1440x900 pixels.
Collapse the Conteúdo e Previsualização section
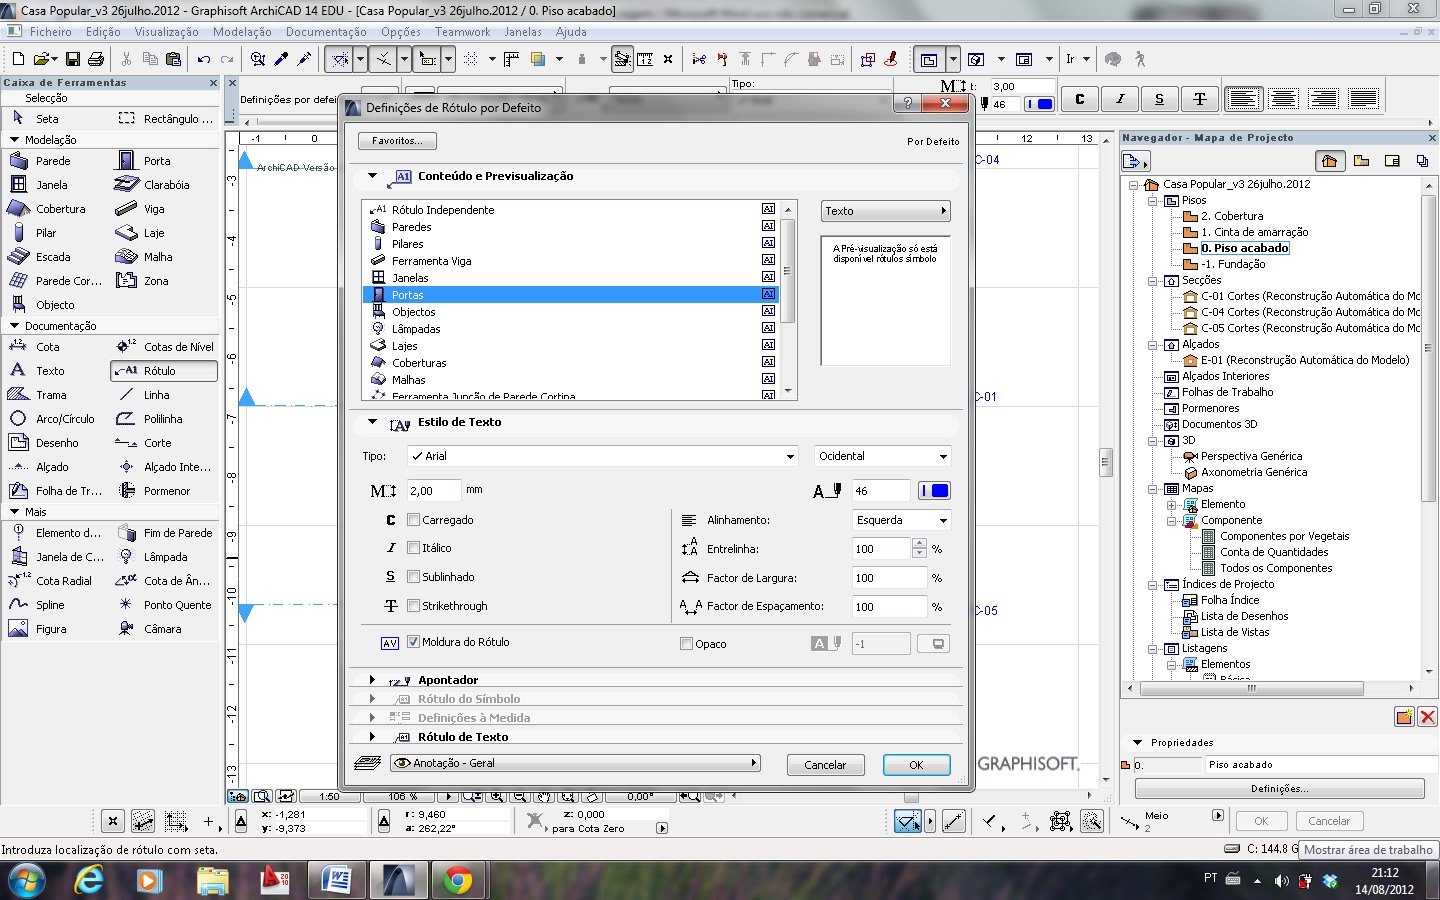click(x=372, y=176)
